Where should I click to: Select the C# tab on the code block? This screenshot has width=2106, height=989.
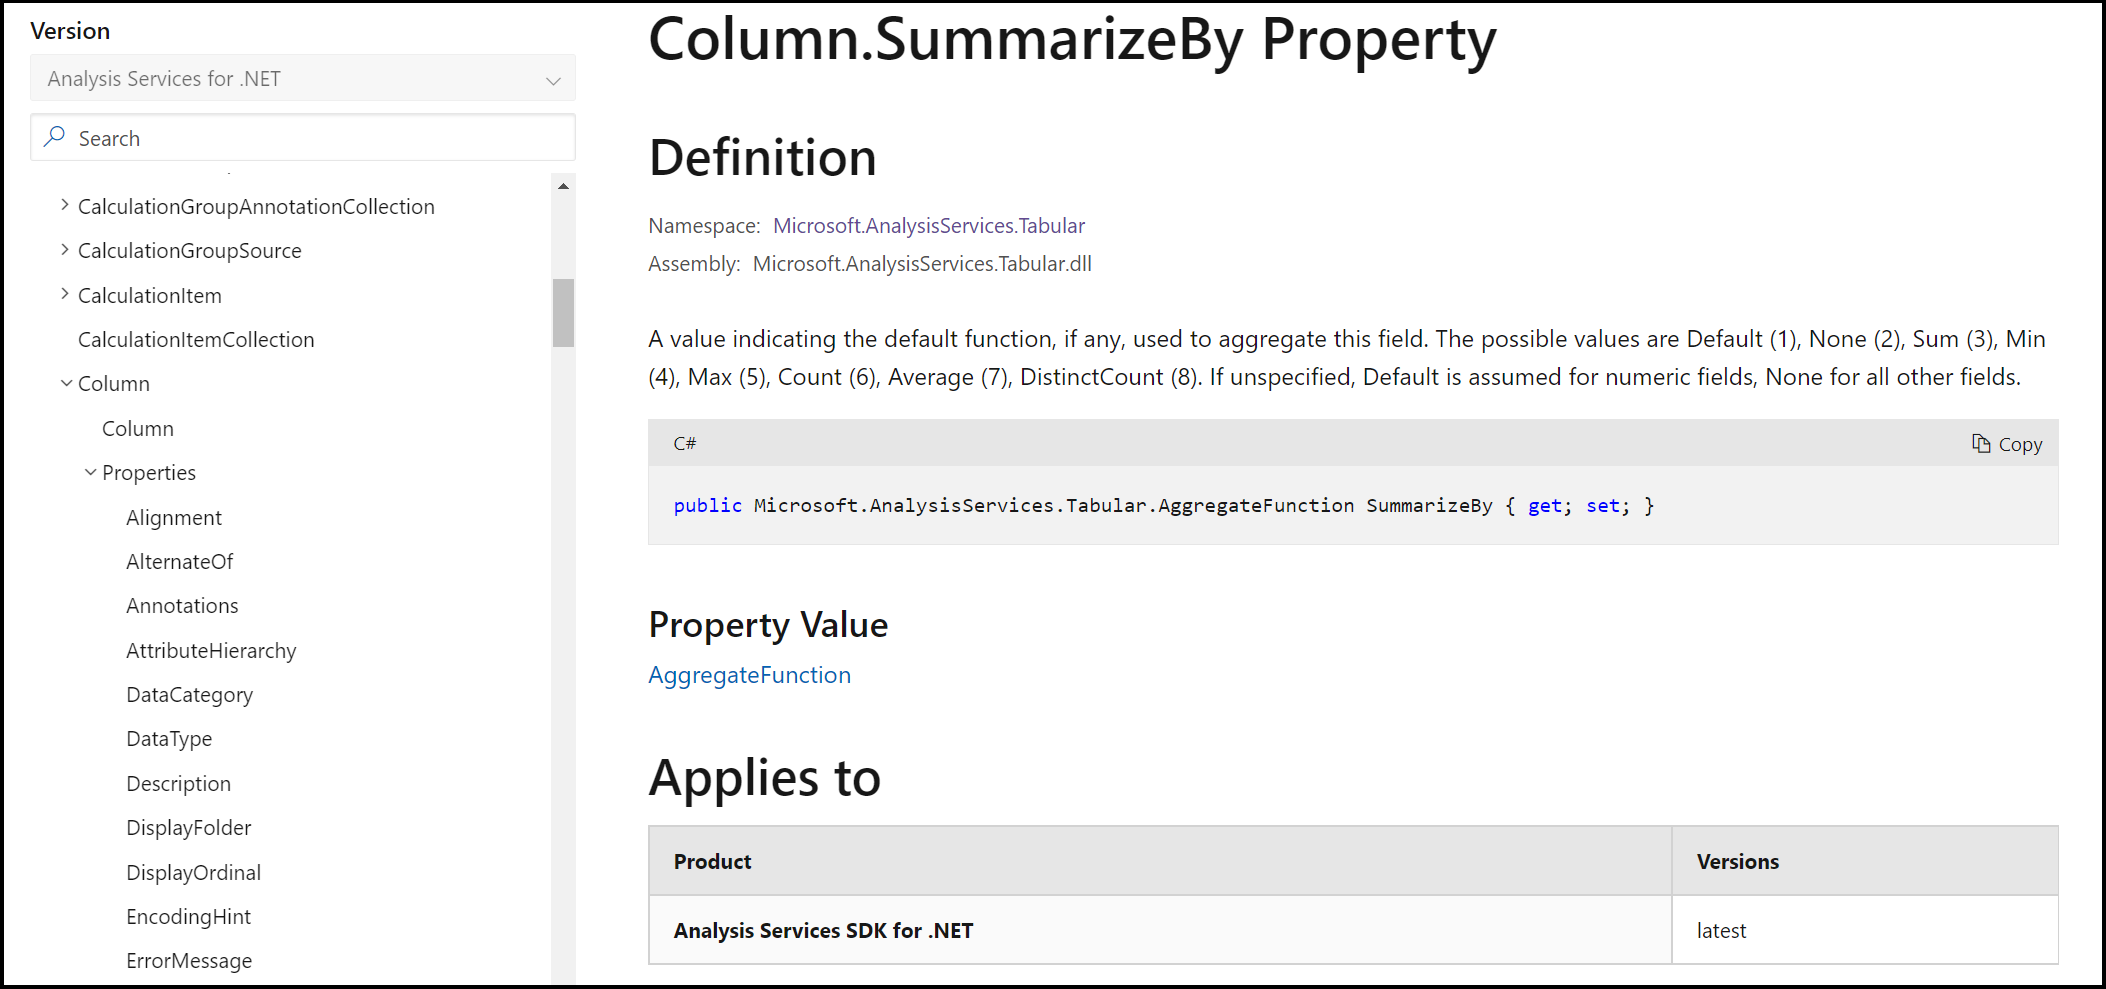(684, 443)
